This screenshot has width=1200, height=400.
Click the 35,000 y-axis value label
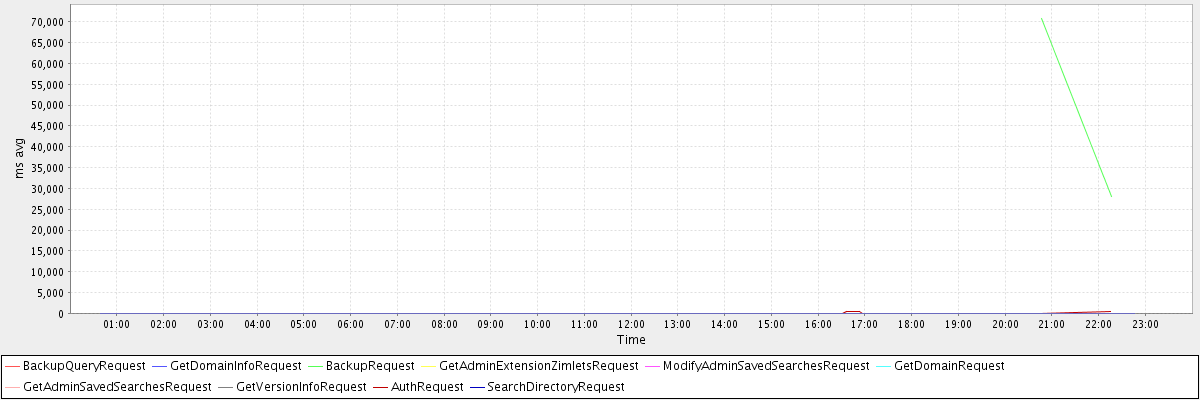48,168
